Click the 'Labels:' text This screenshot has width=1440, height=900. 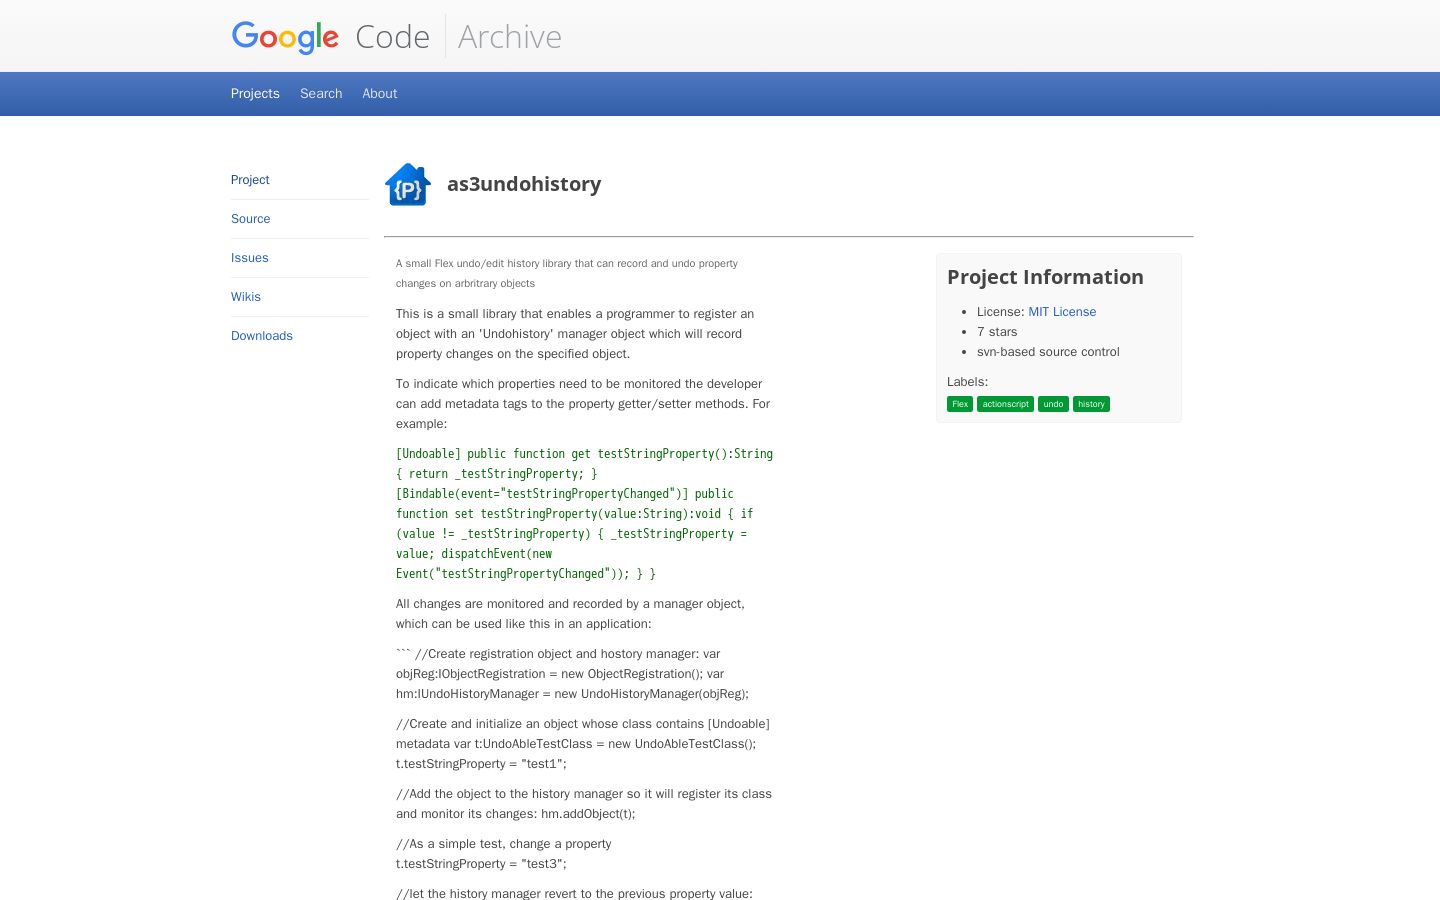967,382
